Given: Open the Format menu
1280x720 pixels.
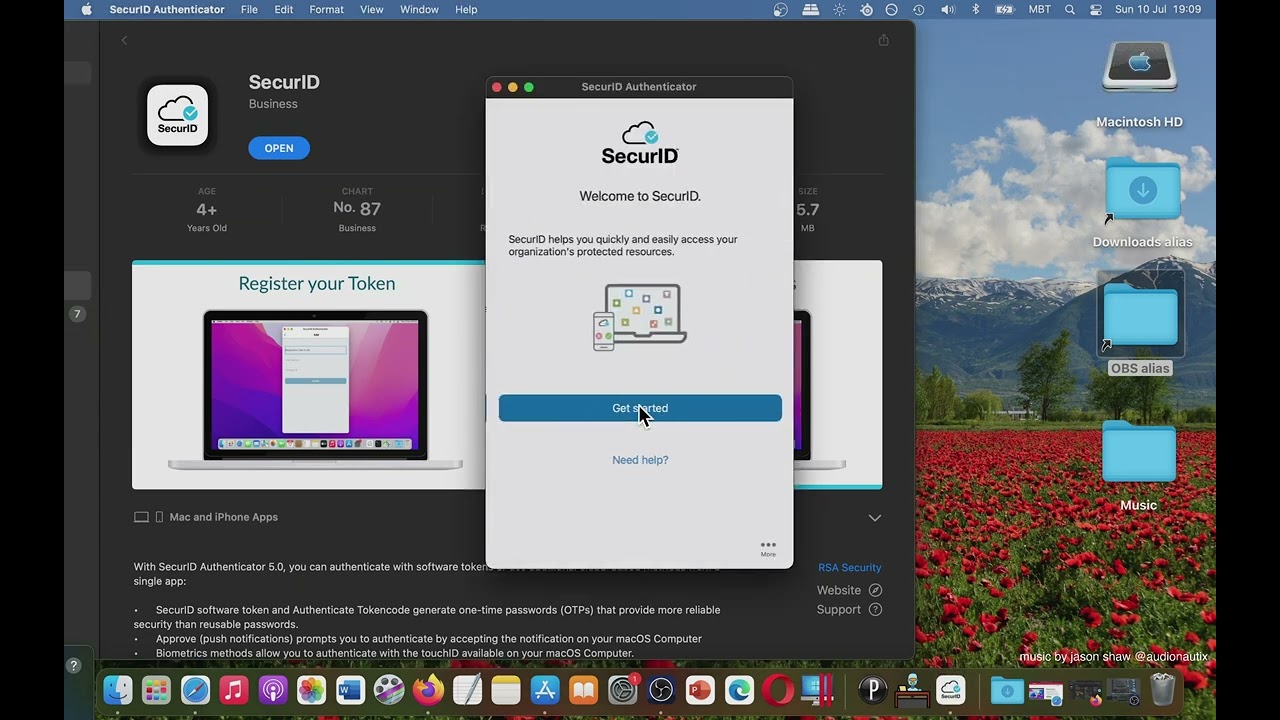Looking at the screenshot, I should 326,9.
